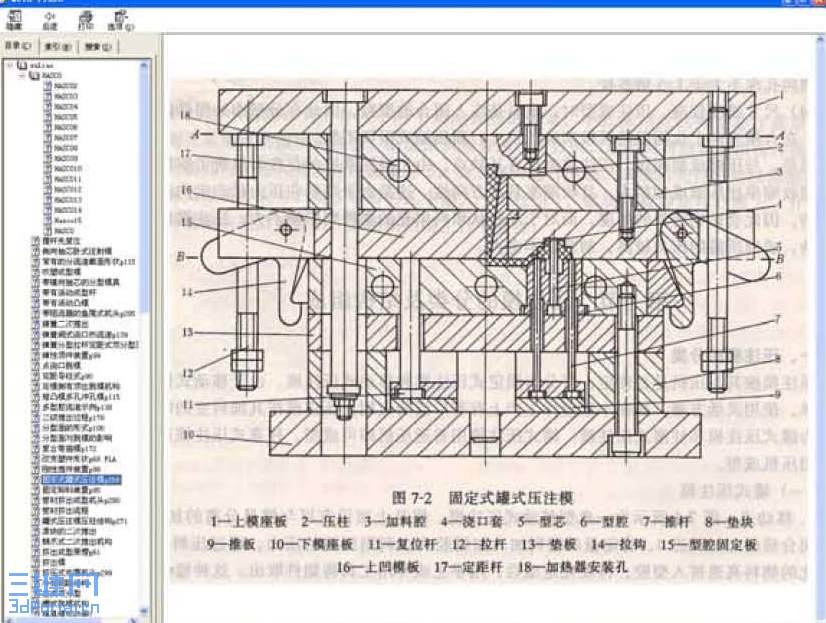Select the NACC05 topic in the tree
The image size is (826, 623).
point(66,117)
